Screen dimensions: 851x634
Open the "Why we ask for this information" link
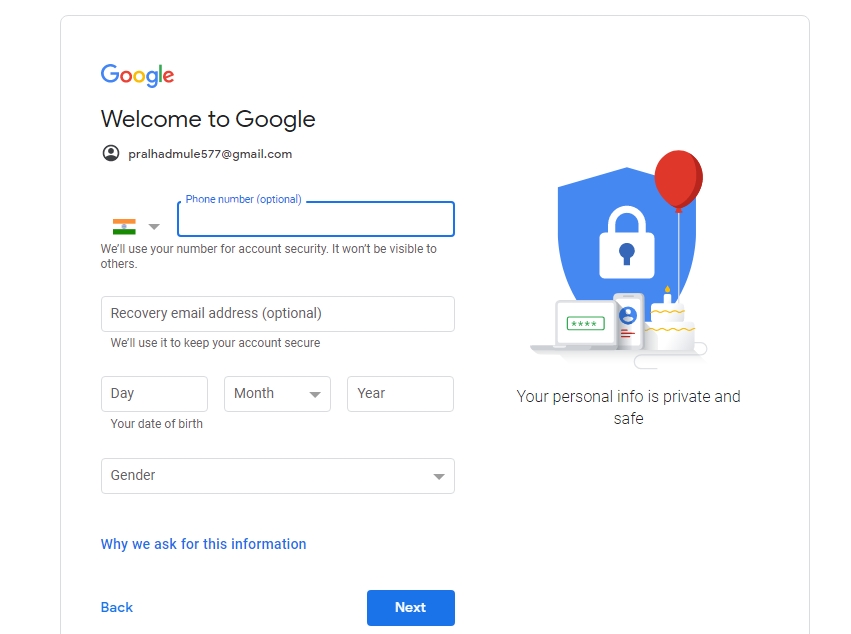[x=203, y=544]
